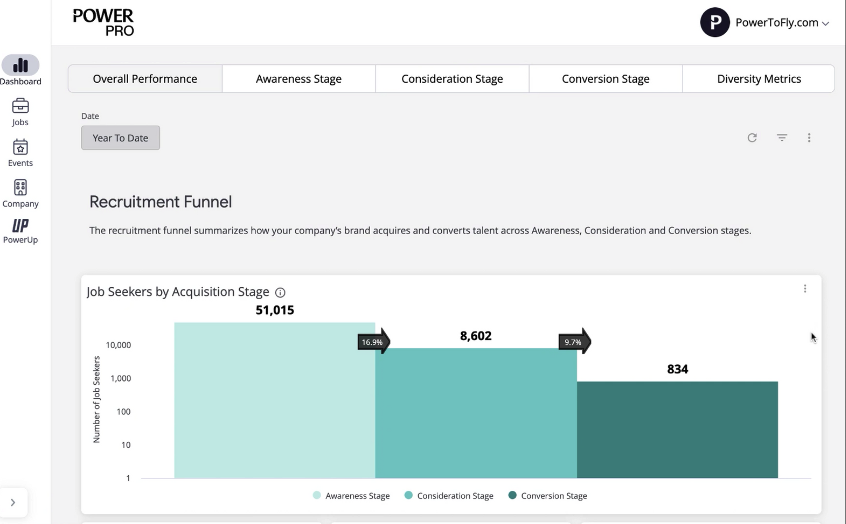Viewport: 846px width, 524px height.
Task: Toggle Consideration Stage legend item
Action: [448, 496]
